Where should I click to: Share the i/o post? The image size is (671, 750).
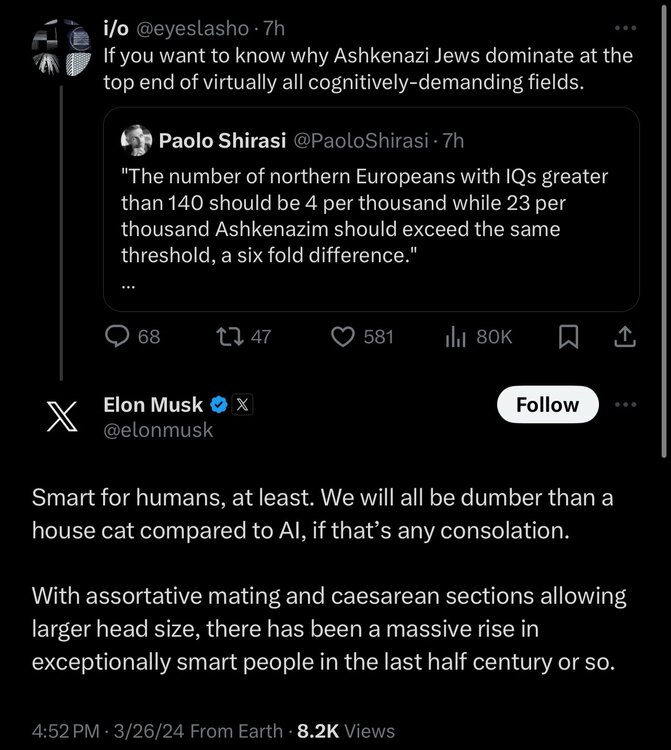[625, 337]
